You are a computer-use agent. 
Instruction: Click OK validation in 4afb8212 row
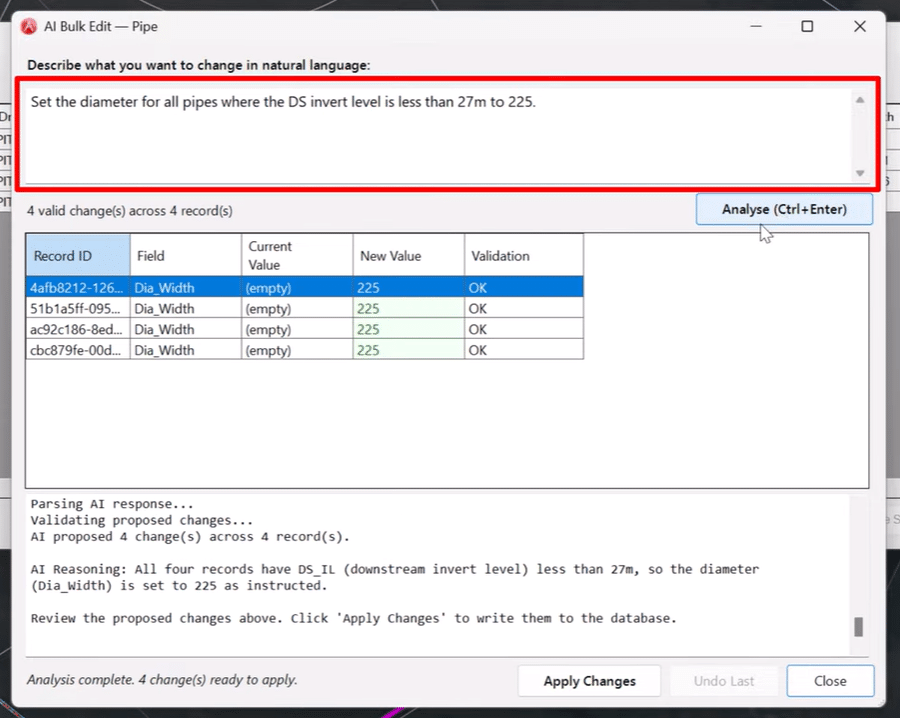click(524, 287)
